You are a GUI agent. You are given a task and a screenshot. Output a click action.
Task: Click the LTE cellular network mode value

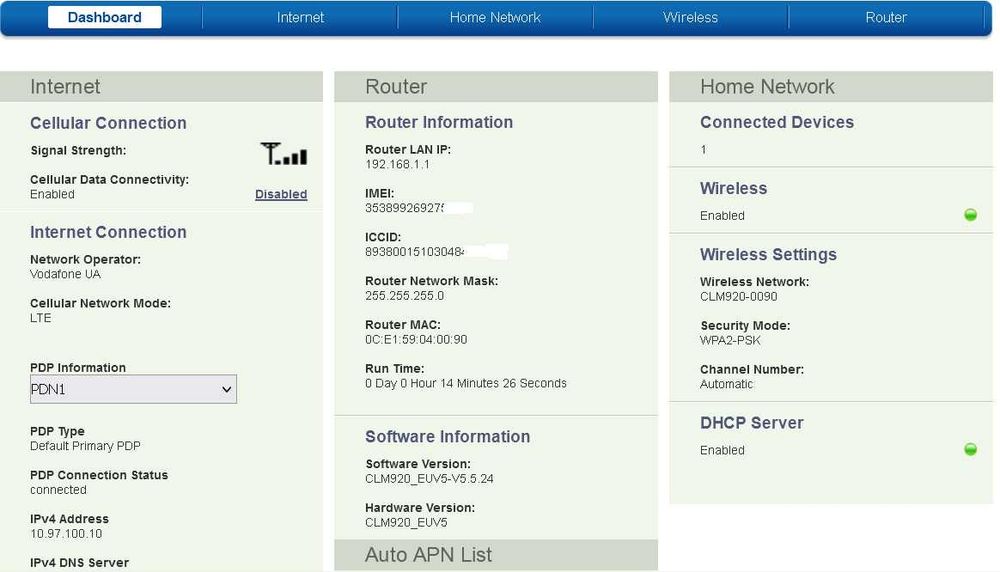click(x=40, y=318)
